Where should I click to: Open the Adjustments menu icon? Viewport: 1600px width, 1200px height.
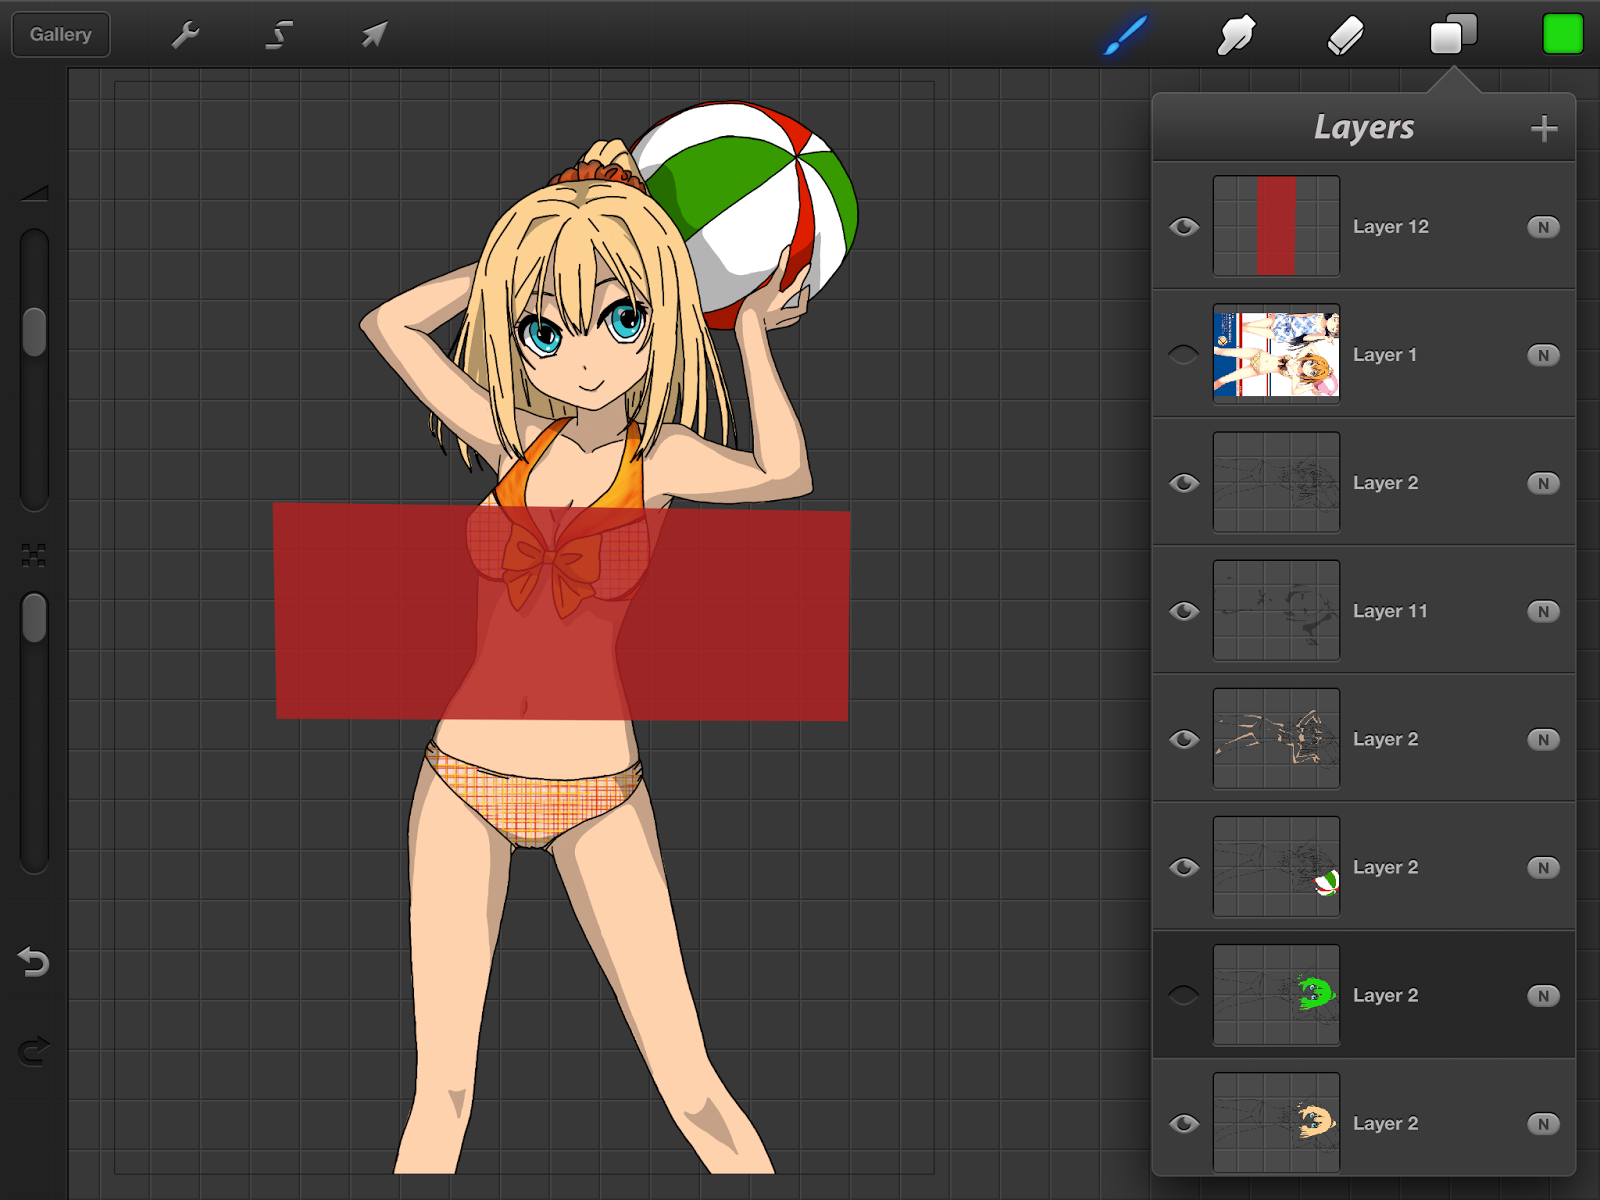coord(279,35)
